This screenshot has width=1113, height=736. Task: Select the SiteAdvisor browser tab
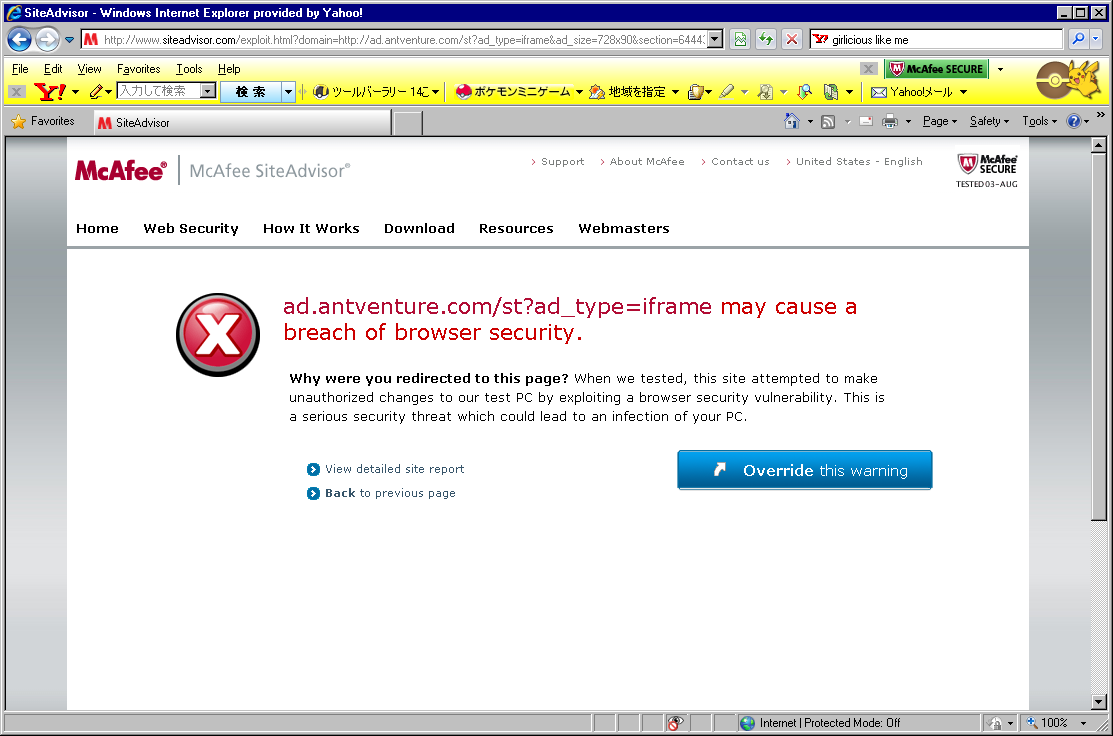[242, 123]
